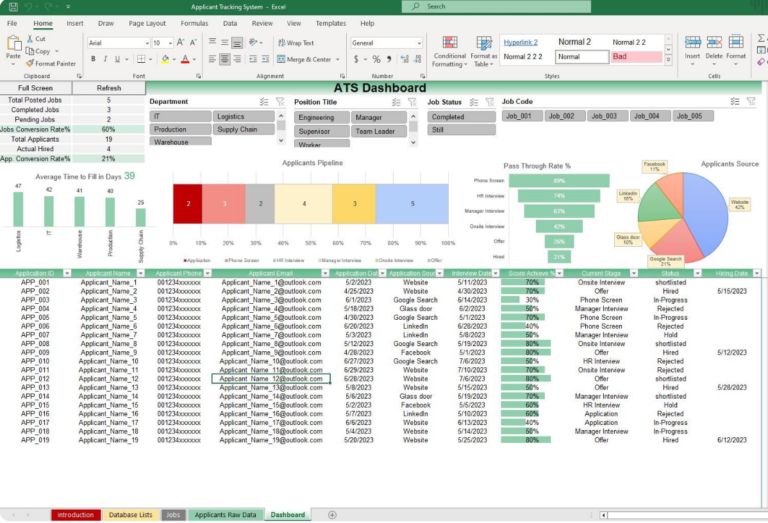The width and height of the screenshot is (768, 523).
Task: Toggle Wrap Text
Action: 296,43
